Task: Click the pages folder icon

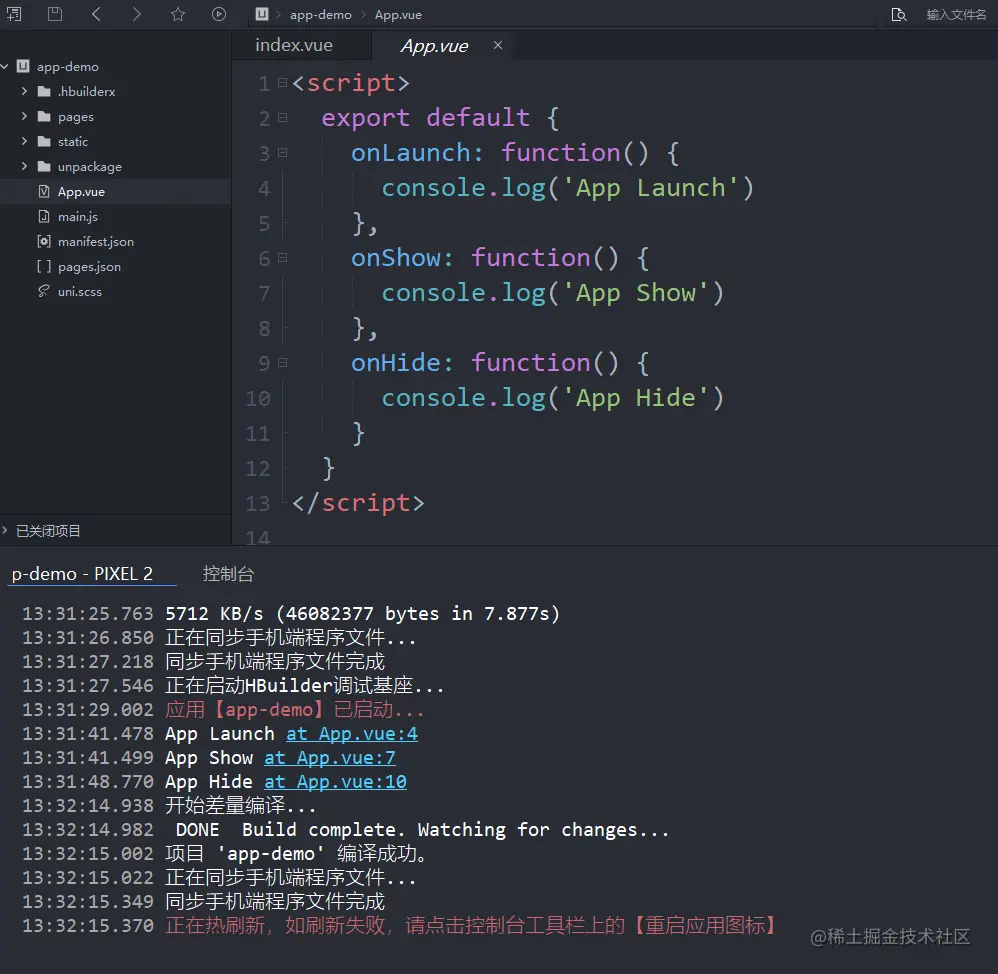Action: (x=44, y=116)
